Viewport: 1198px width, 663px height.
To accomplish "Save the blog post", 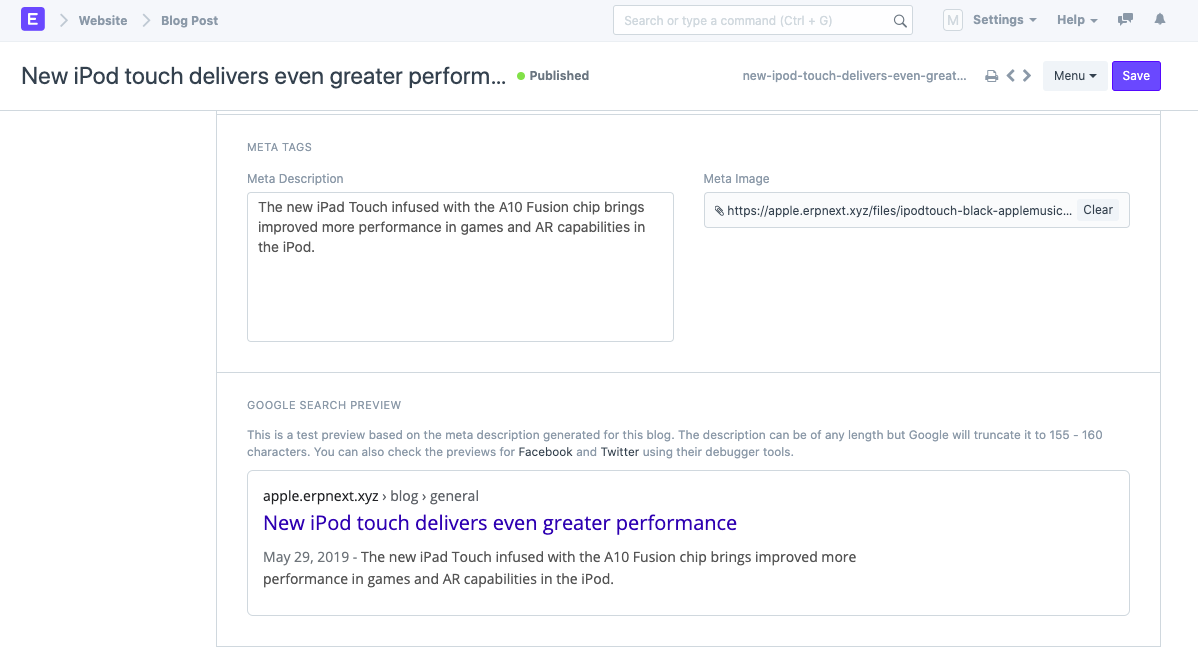I will coord(1136,75).
